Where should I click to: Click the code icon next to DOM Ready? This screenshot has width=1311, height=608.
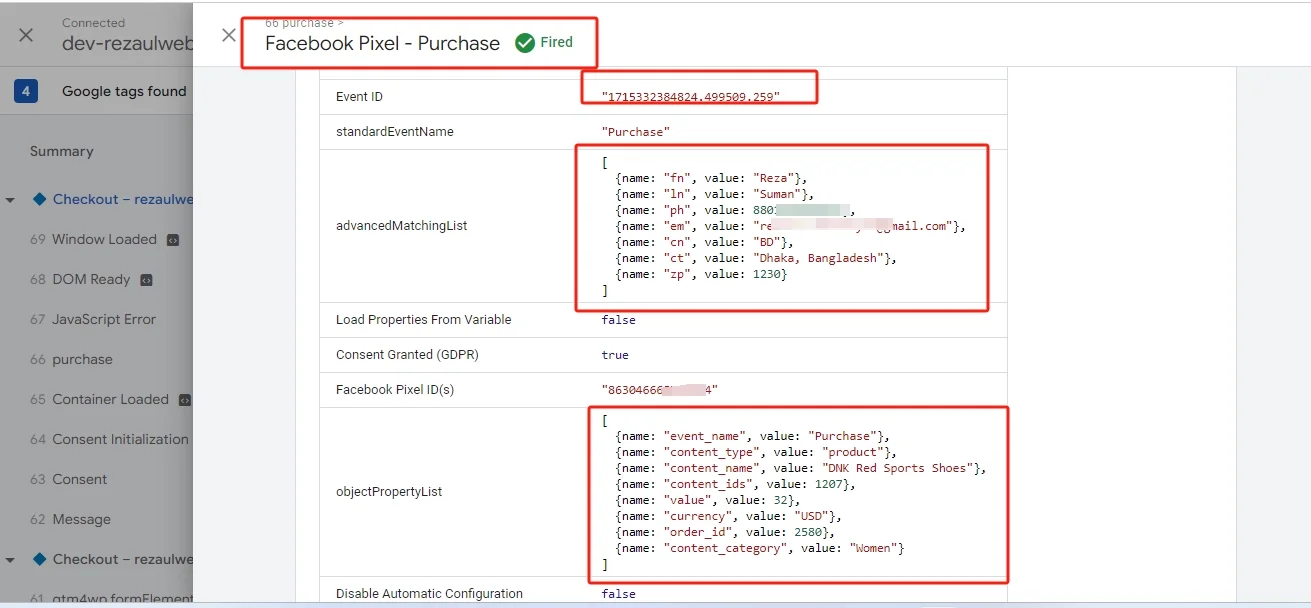[146, 280]
